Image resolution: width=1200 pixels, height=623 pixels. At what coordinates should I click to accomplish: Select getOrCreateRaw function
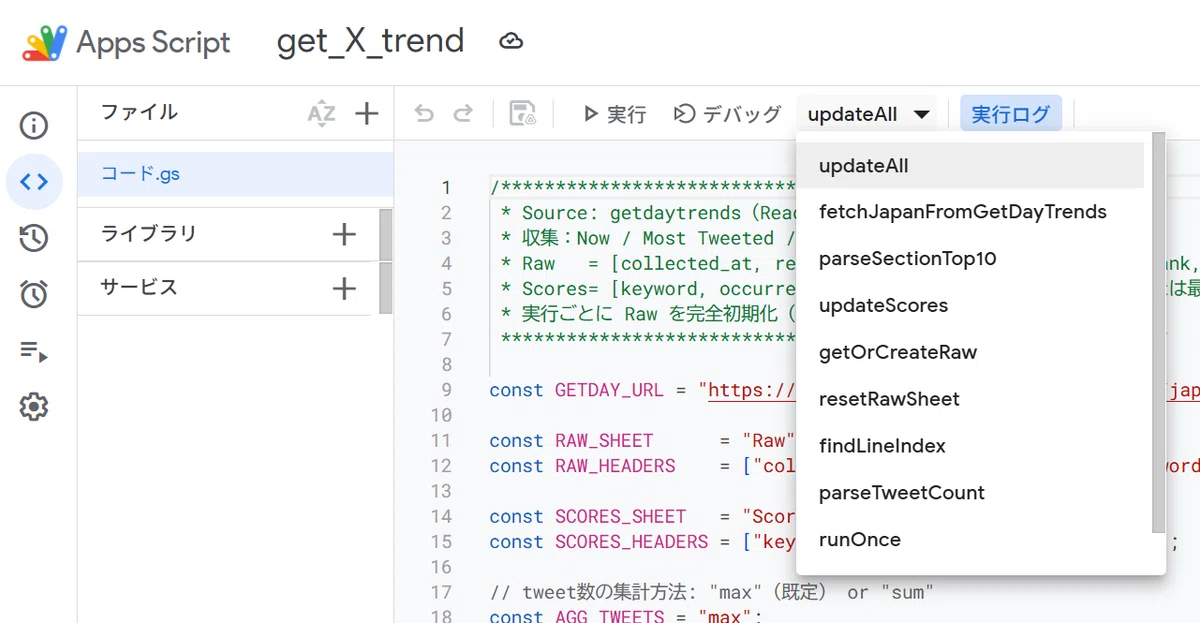coord(970,352)
